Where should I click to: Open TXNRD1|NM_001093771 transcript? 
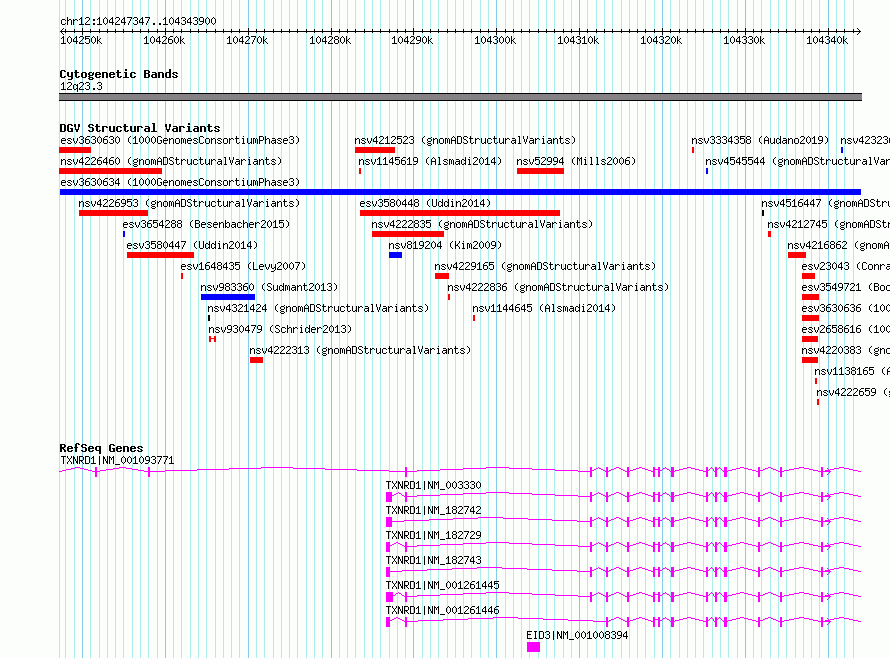click(x=117, y=460)
